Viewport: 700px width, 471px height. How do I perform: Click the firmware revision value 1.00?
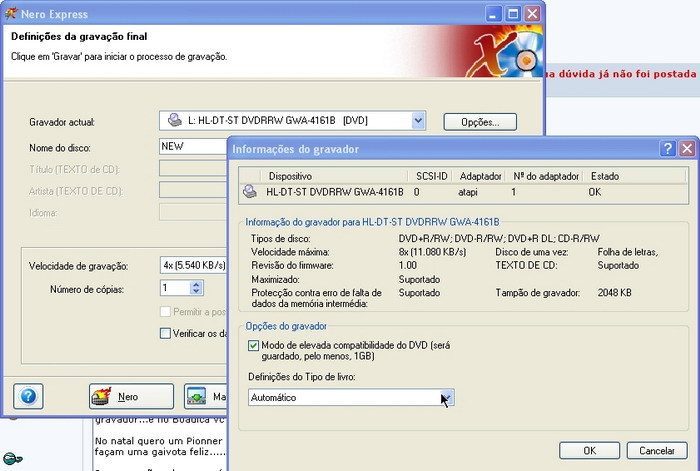coord(408,265)
